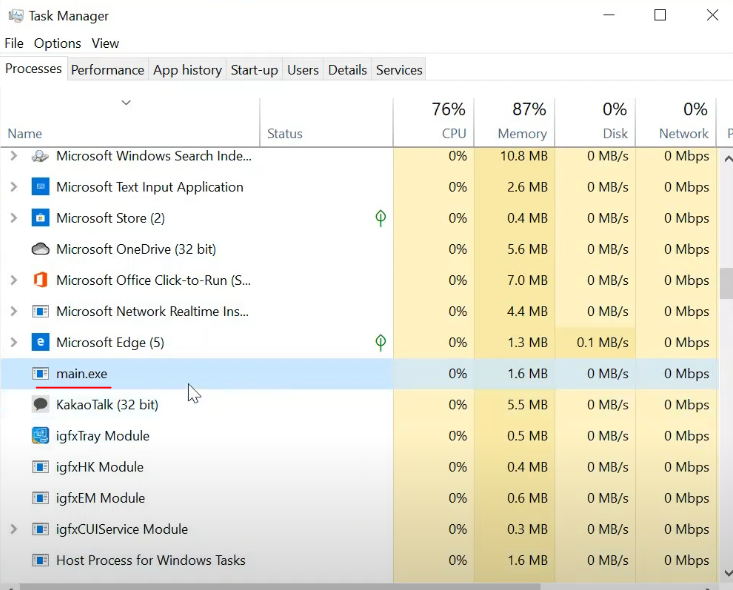The height and width of the screenshot is (590, 733).
Task: Sort by the Disk column header
Action: [595, 122]
